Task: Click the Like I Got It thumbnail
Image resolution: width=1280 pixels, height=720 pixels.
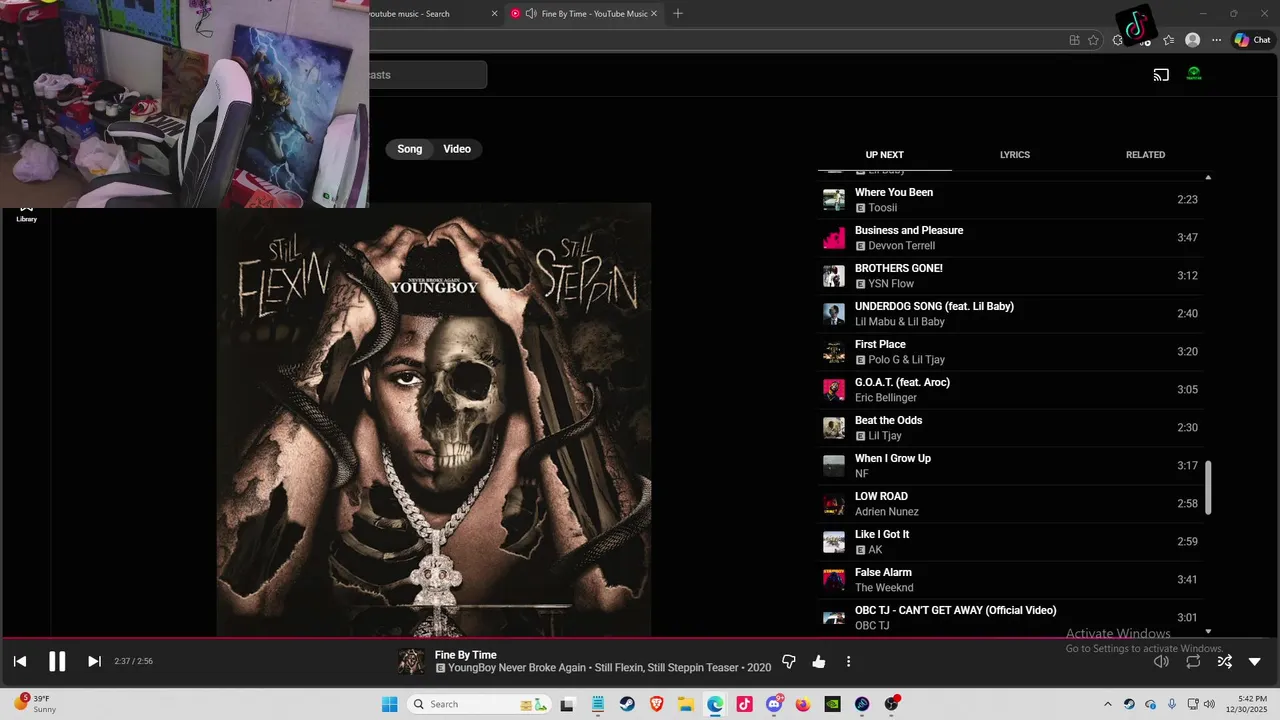Action: click(x=834, y=542)
